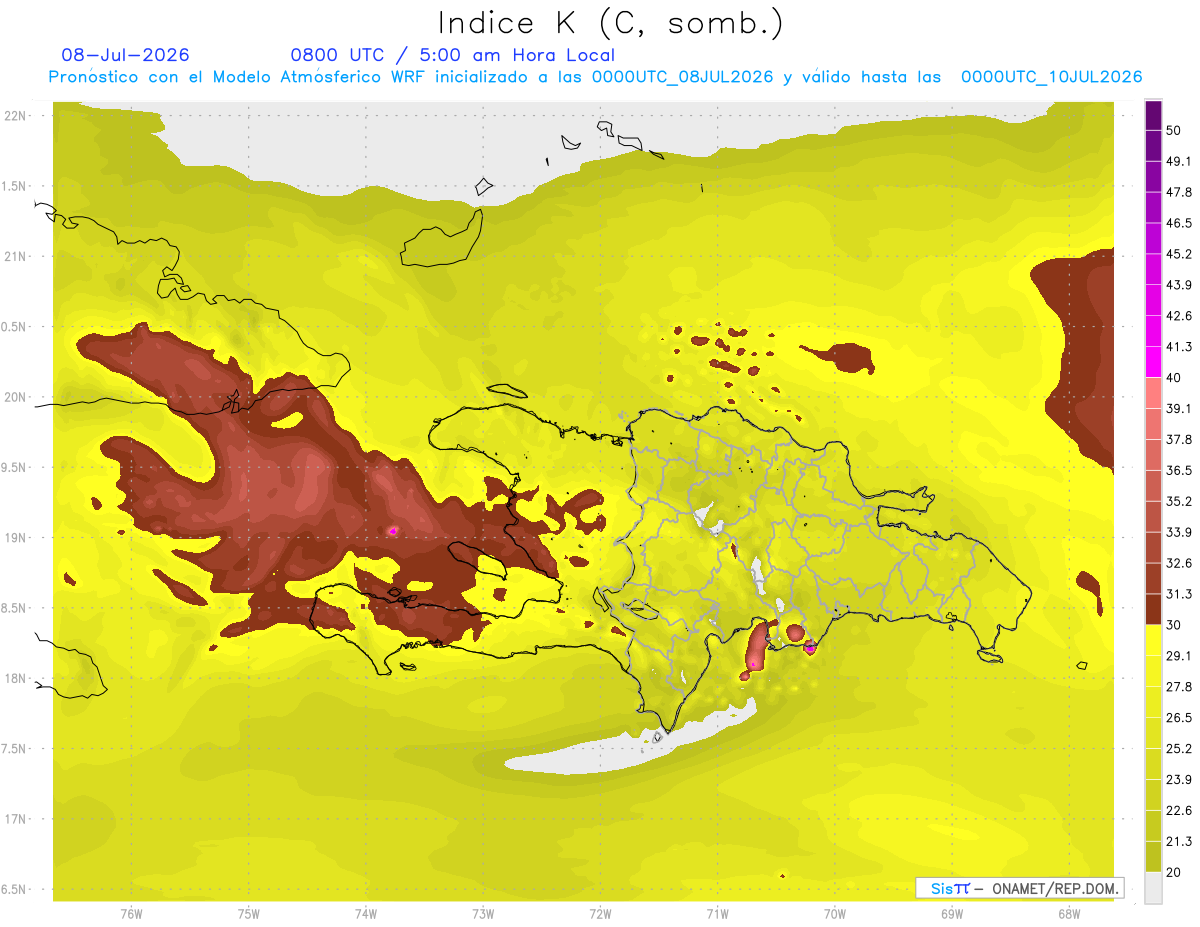The image size is (1200, 927).
Task: Click the colorbar label '23.9'
Action: click(1179, 780)
